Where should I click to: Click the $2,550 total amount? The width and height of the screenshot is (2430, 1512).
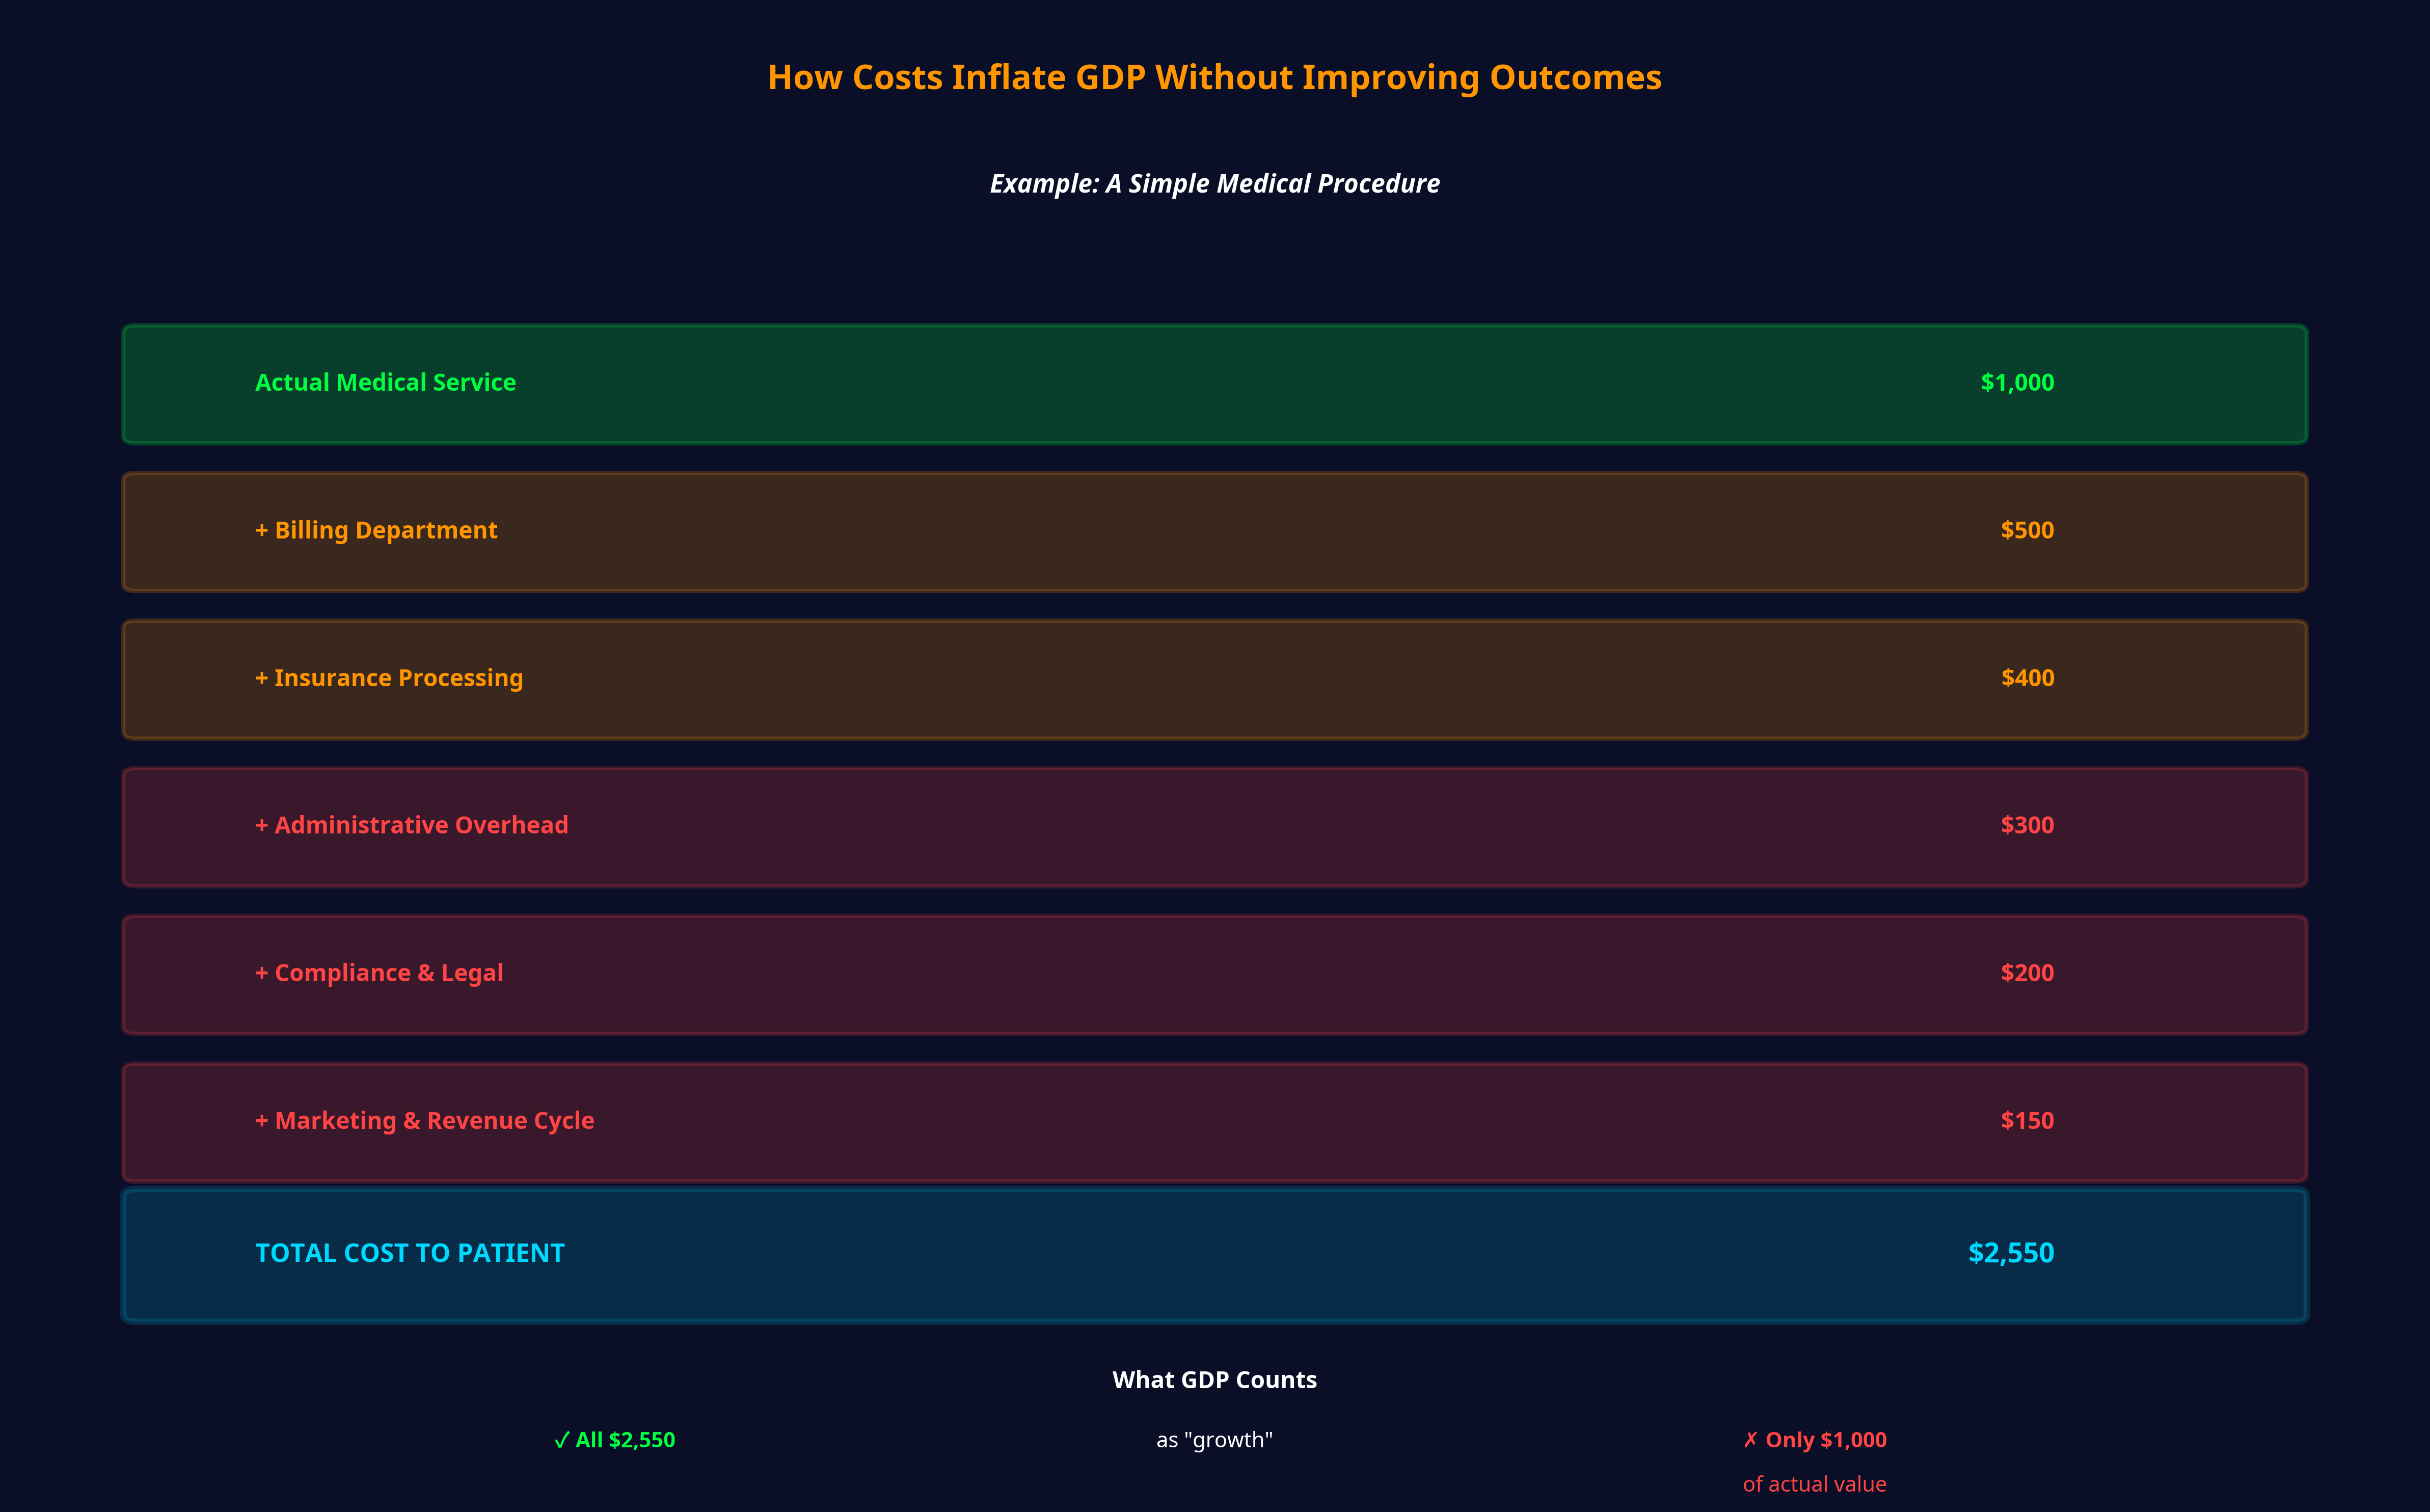[x=2010, y=1254]
